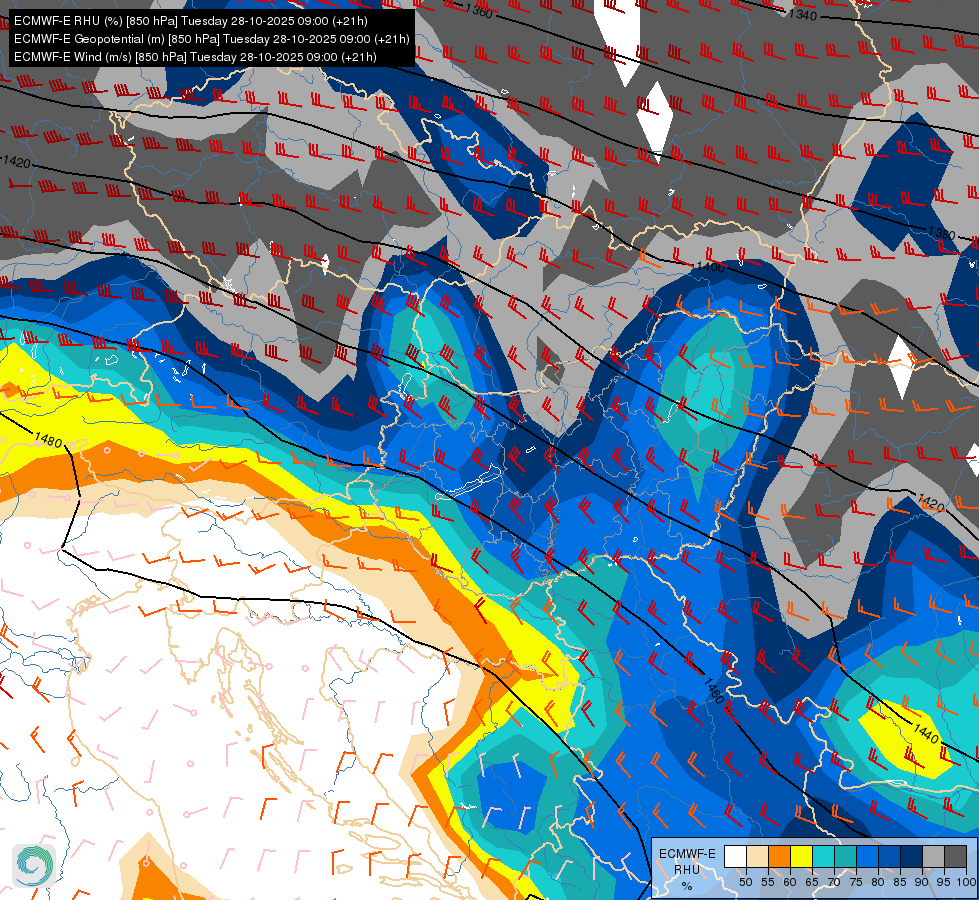Click the legend value 100
Image resolution: width=979 pixels, height=900 pixels.
[966, 882]
